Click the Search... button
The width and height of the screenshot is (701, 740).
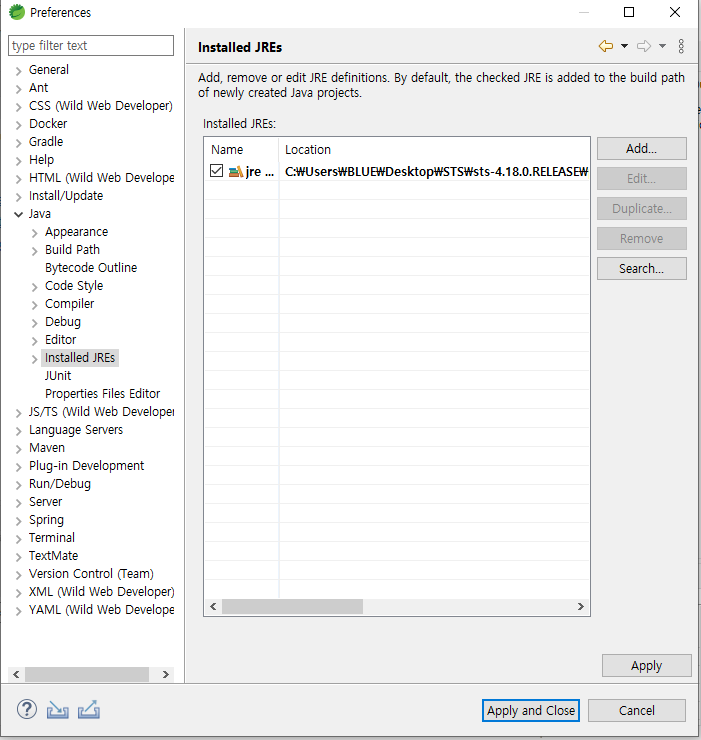642,269
